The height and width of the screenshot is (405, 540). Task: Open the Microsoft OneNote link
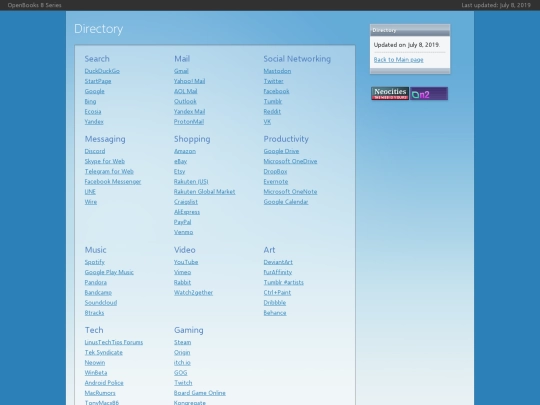pyautogui.click(x=290, y=192)
